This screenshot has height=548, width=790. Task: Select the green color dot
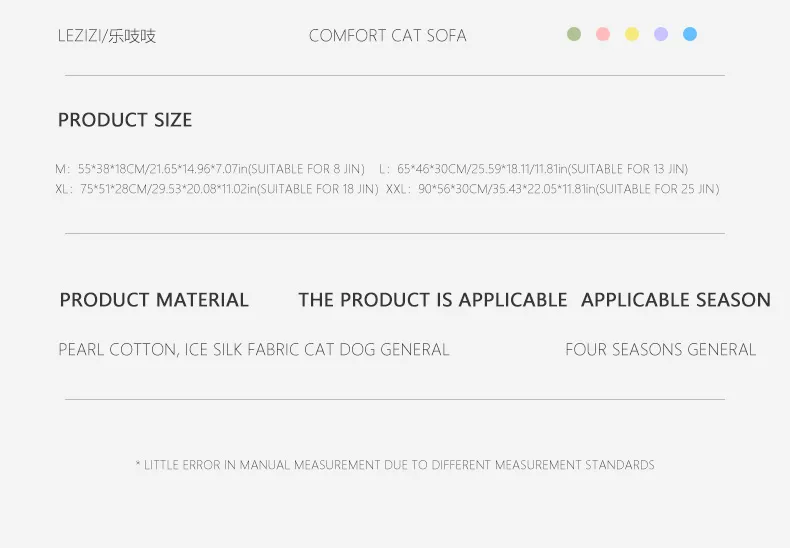[574, 34]
